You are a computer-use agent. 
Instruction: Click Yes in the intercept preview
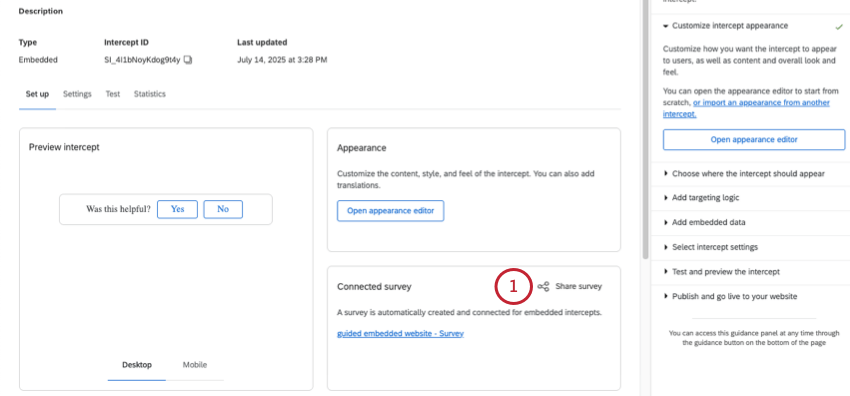click(177, 209)
